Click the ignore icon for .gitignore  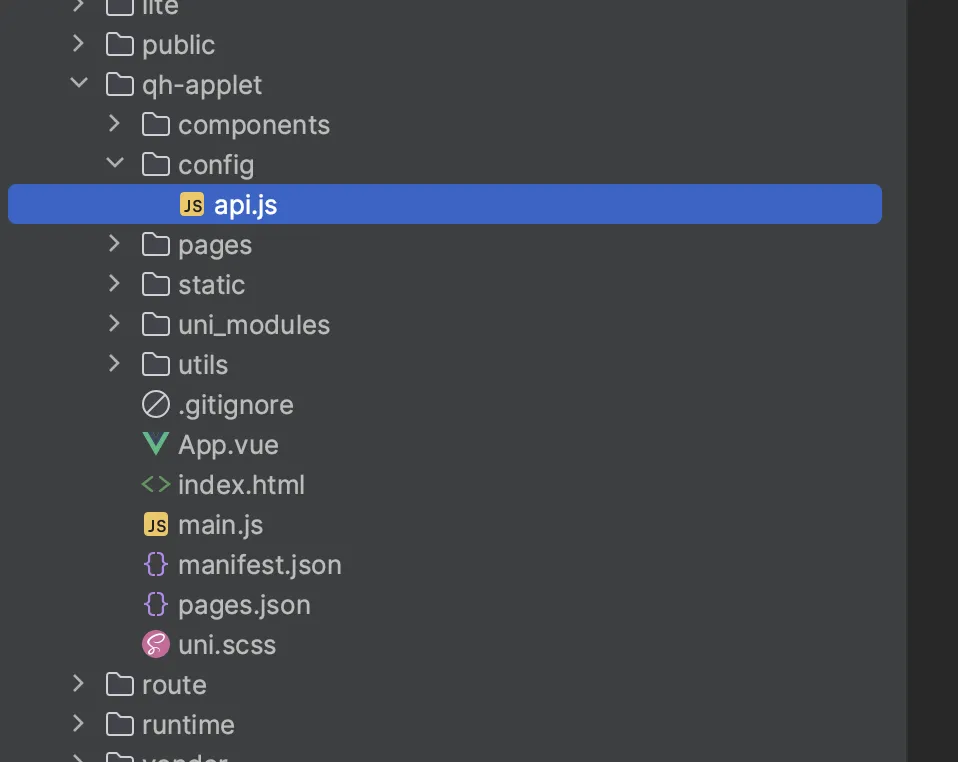(155, 405)
